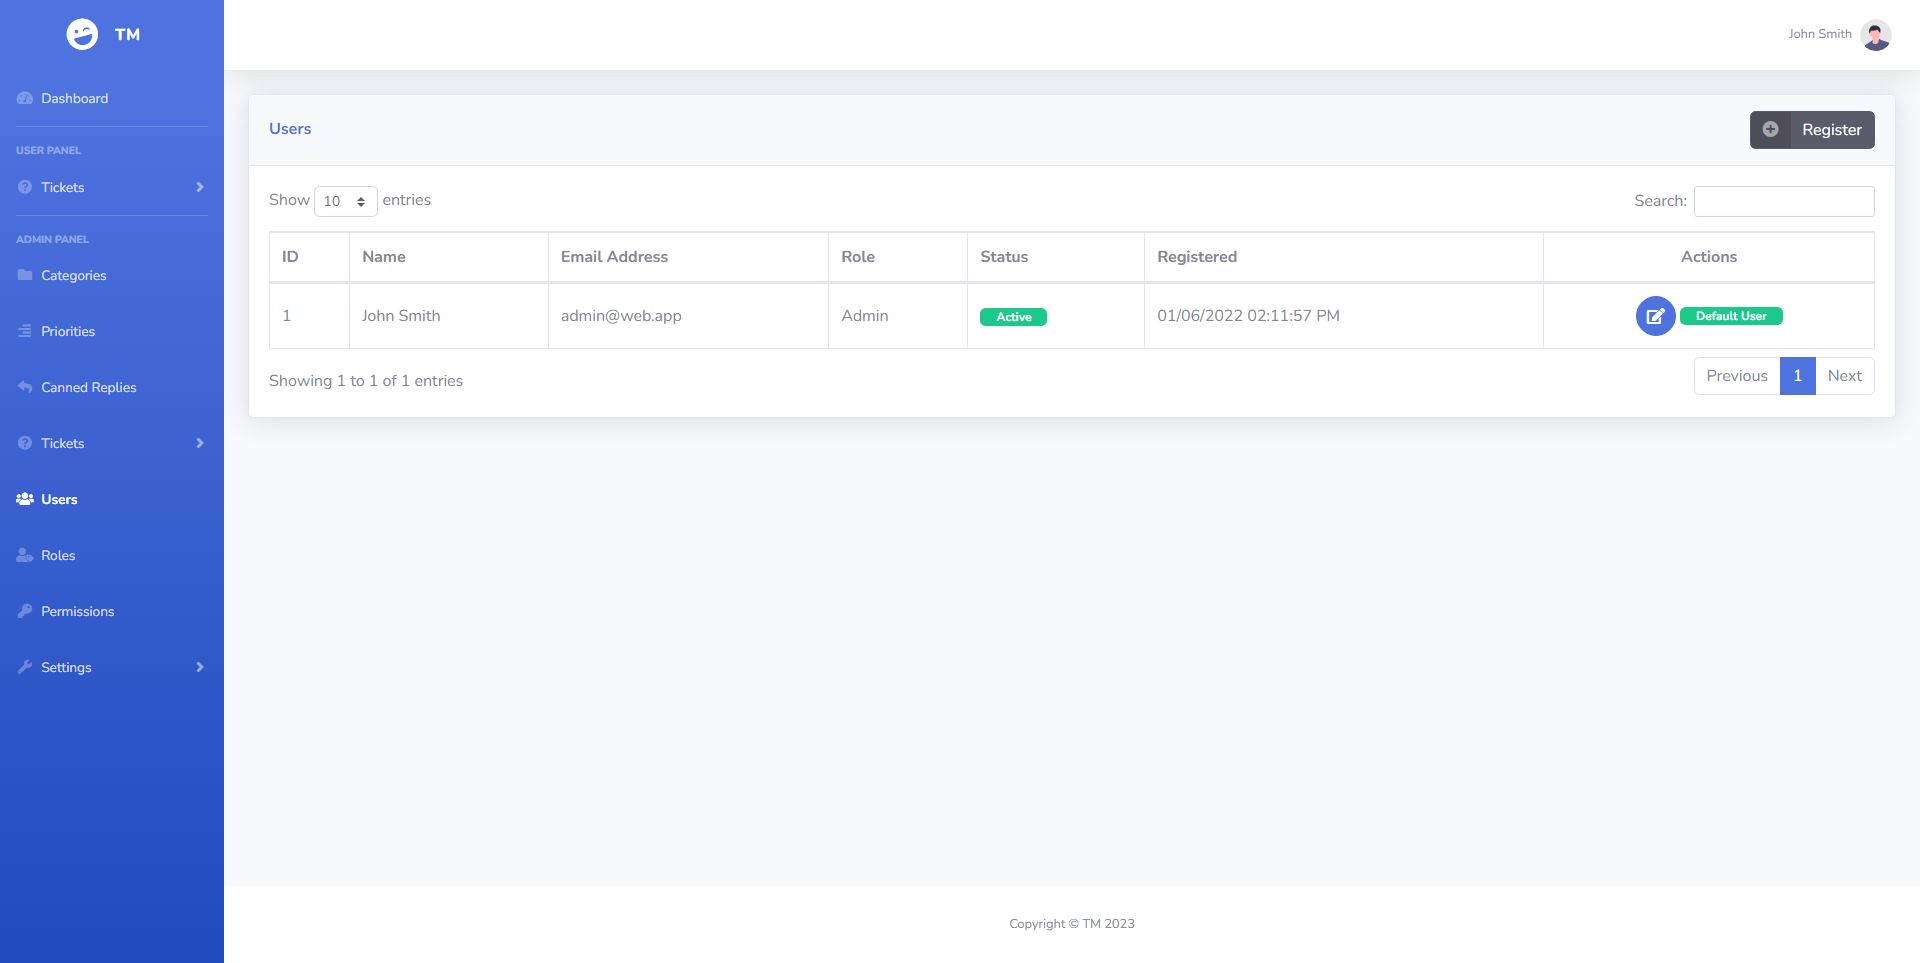Click the Dashboard gauge icon
The width and height of the screenshot is (1920, 963).
tap(25, 98)
